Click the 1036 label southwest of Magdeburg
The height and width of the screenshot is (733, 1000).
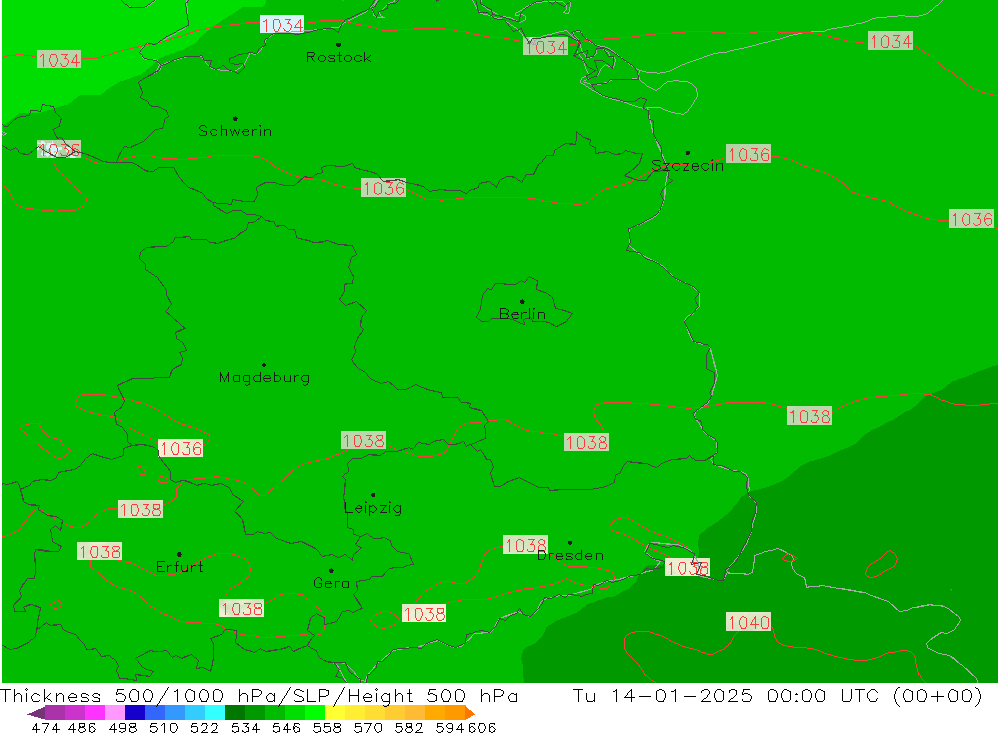pyautogui.click(x=180, y=448)
